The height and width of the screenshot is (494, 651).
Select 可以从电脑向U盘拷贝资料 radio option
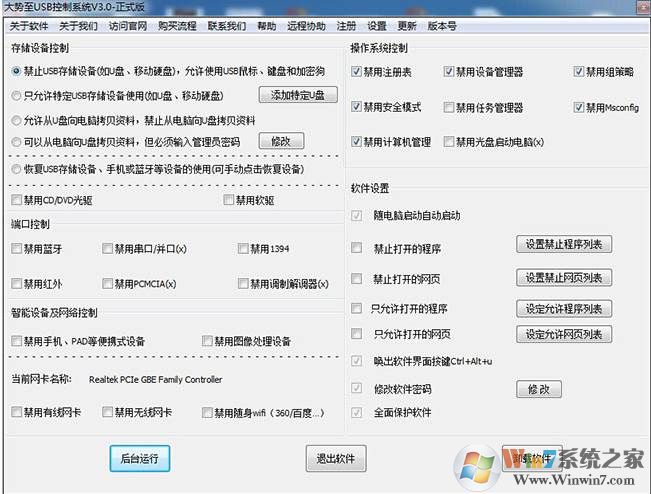click(16, 142)
